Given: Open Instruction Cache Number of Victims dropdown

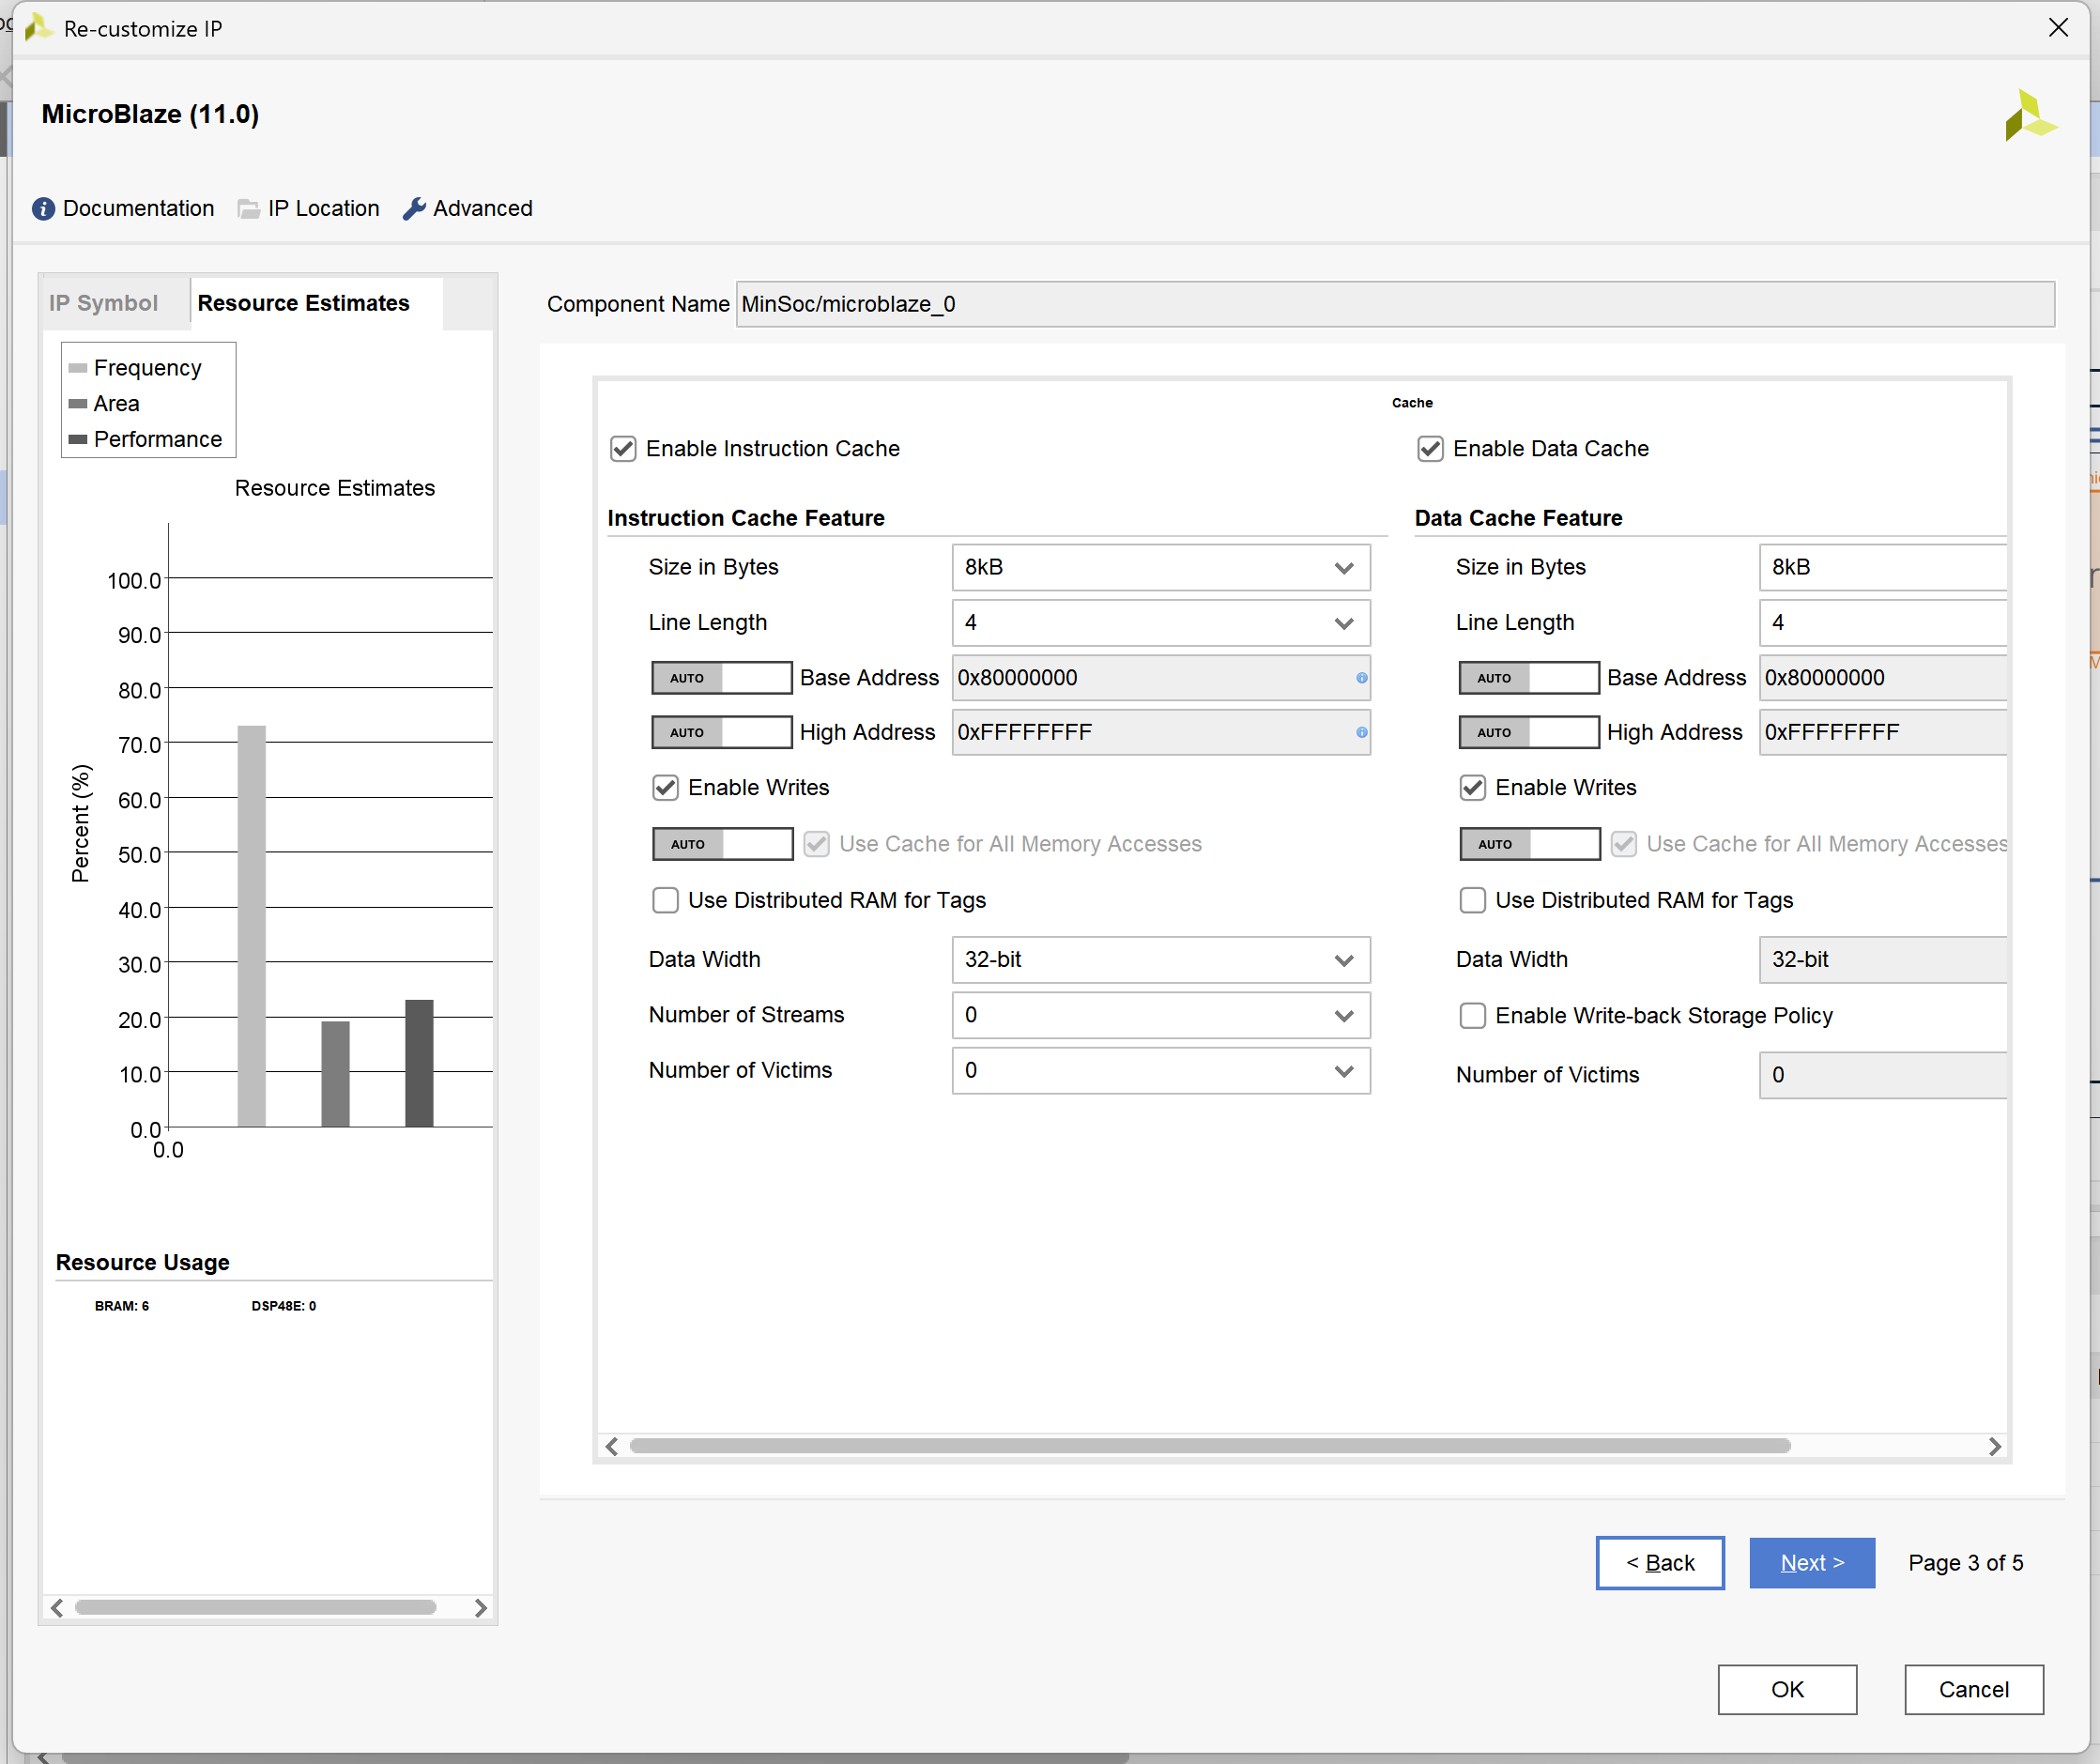Looking at the screenshot, I should 1160,1070.
